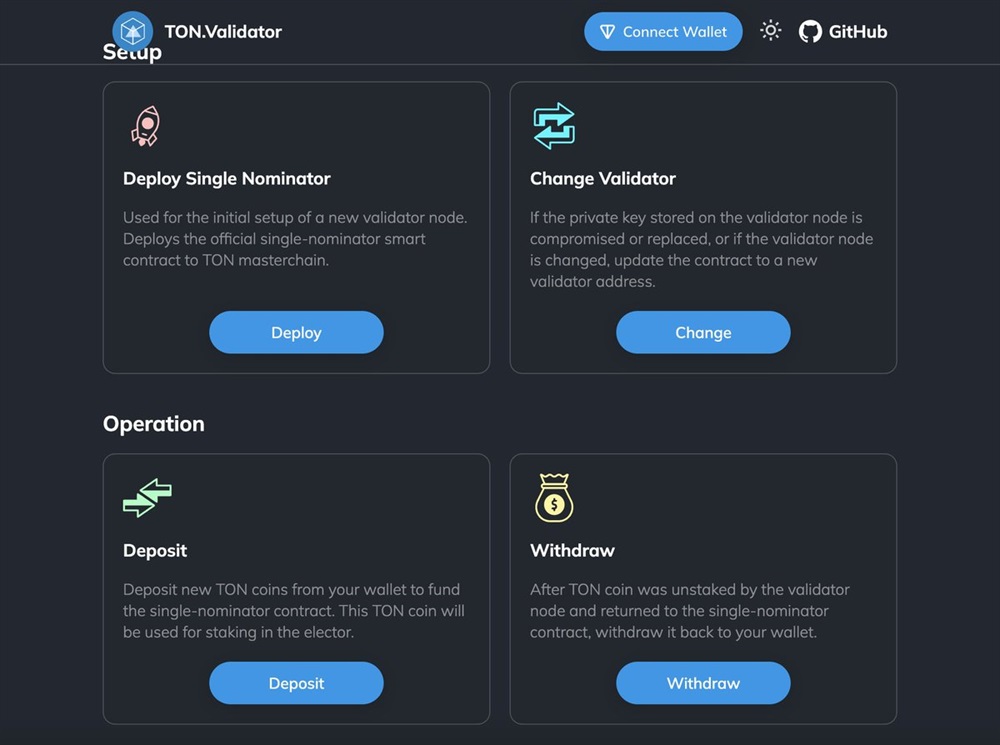The image size is (1000, 745).
Task: Click the Operation section heading
Action: [x=154, y=424]
